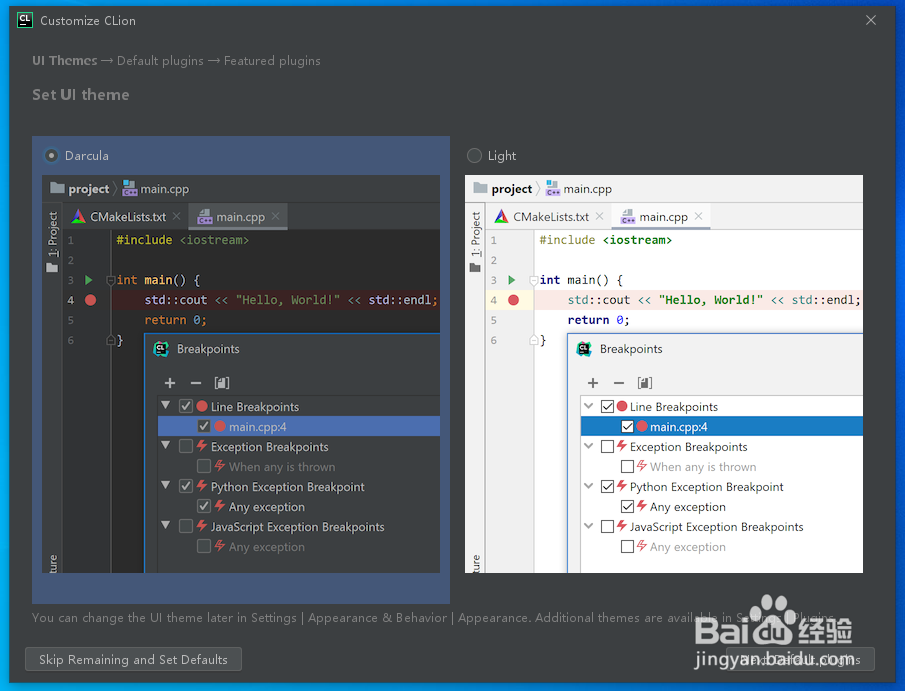Close CMakeLists.txt tab in Light preview
This screenshot has width=905, height=691.
600,216
